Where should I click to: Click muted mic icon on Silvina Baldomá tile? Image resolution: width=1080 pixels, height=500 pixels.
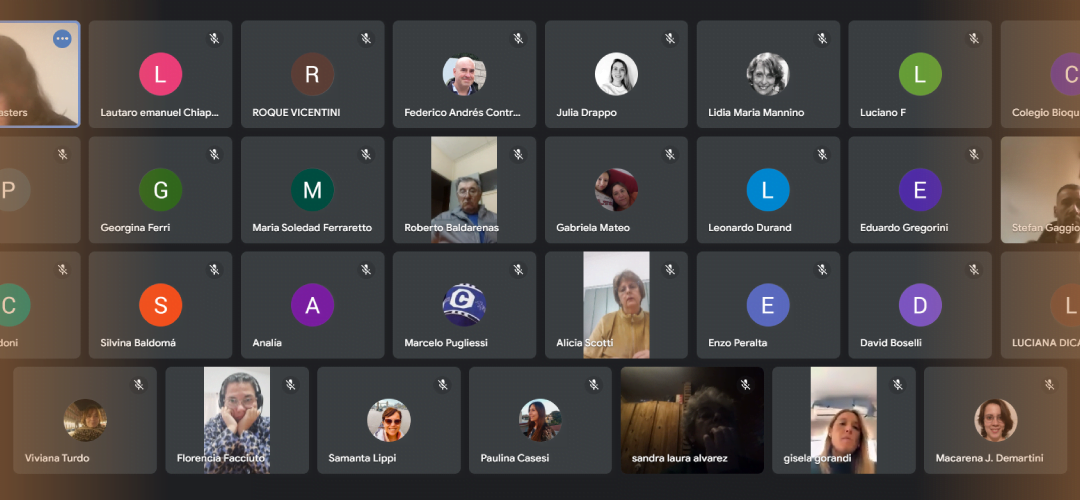(x=214, y=269)
